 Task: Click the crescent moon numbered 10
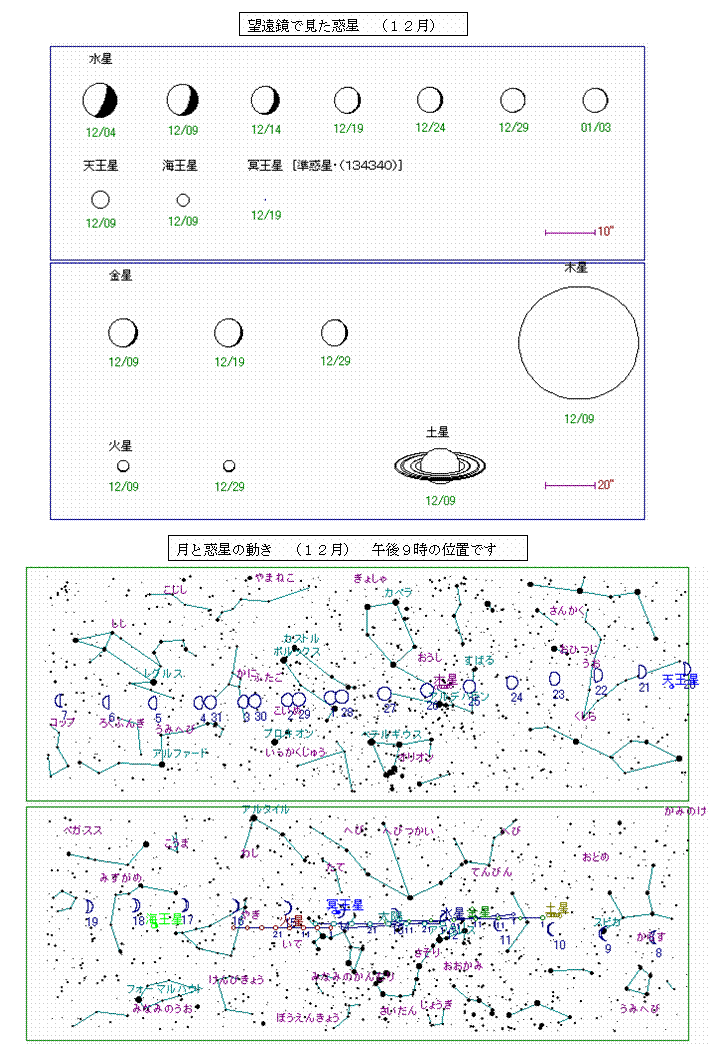pyautogui.click(x=551, y=929)
